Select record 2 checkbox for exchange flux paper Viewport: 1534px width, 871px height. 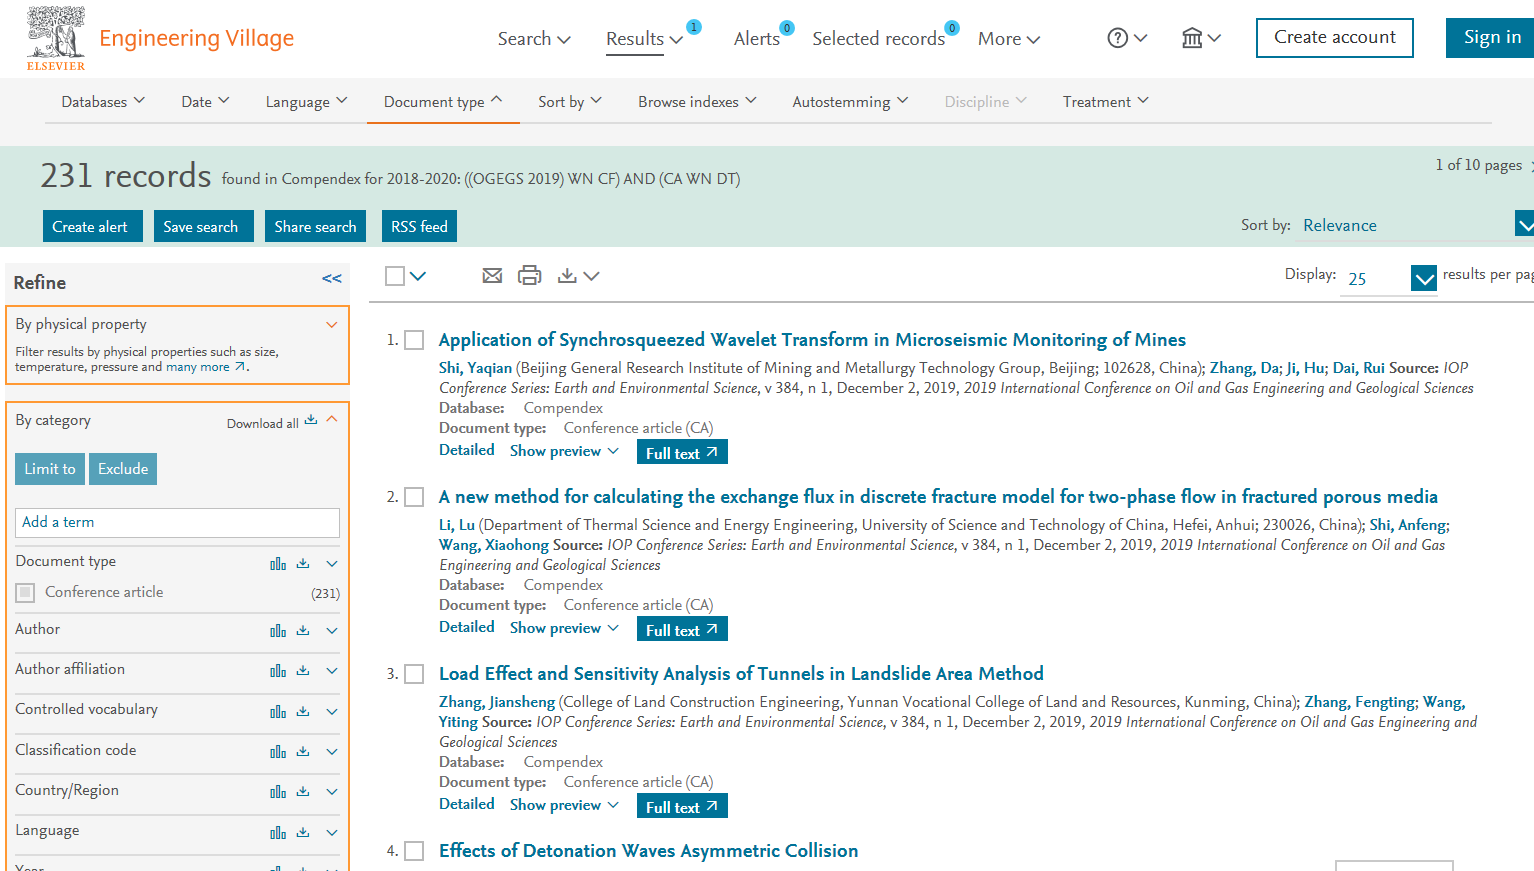(414, 497)
